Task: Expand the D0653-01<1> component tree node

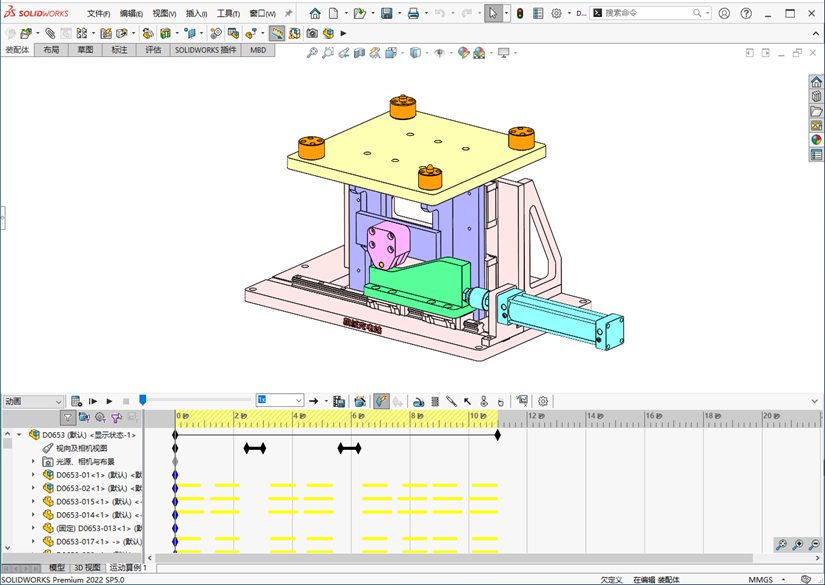Action: click(x=33, y=475)
